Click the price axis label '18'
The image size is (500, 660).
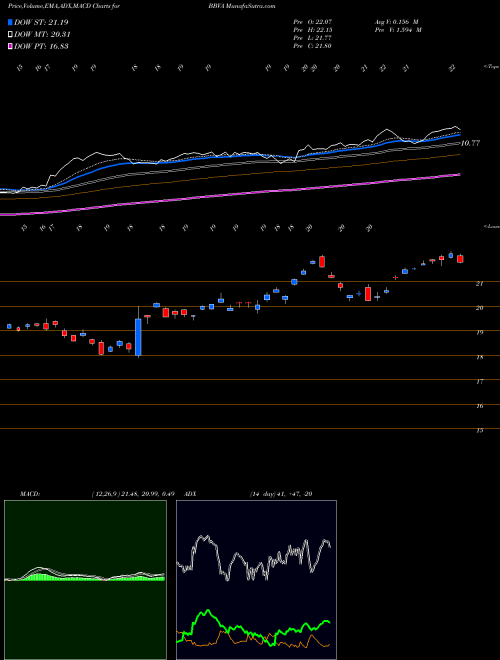click(479, 357)
